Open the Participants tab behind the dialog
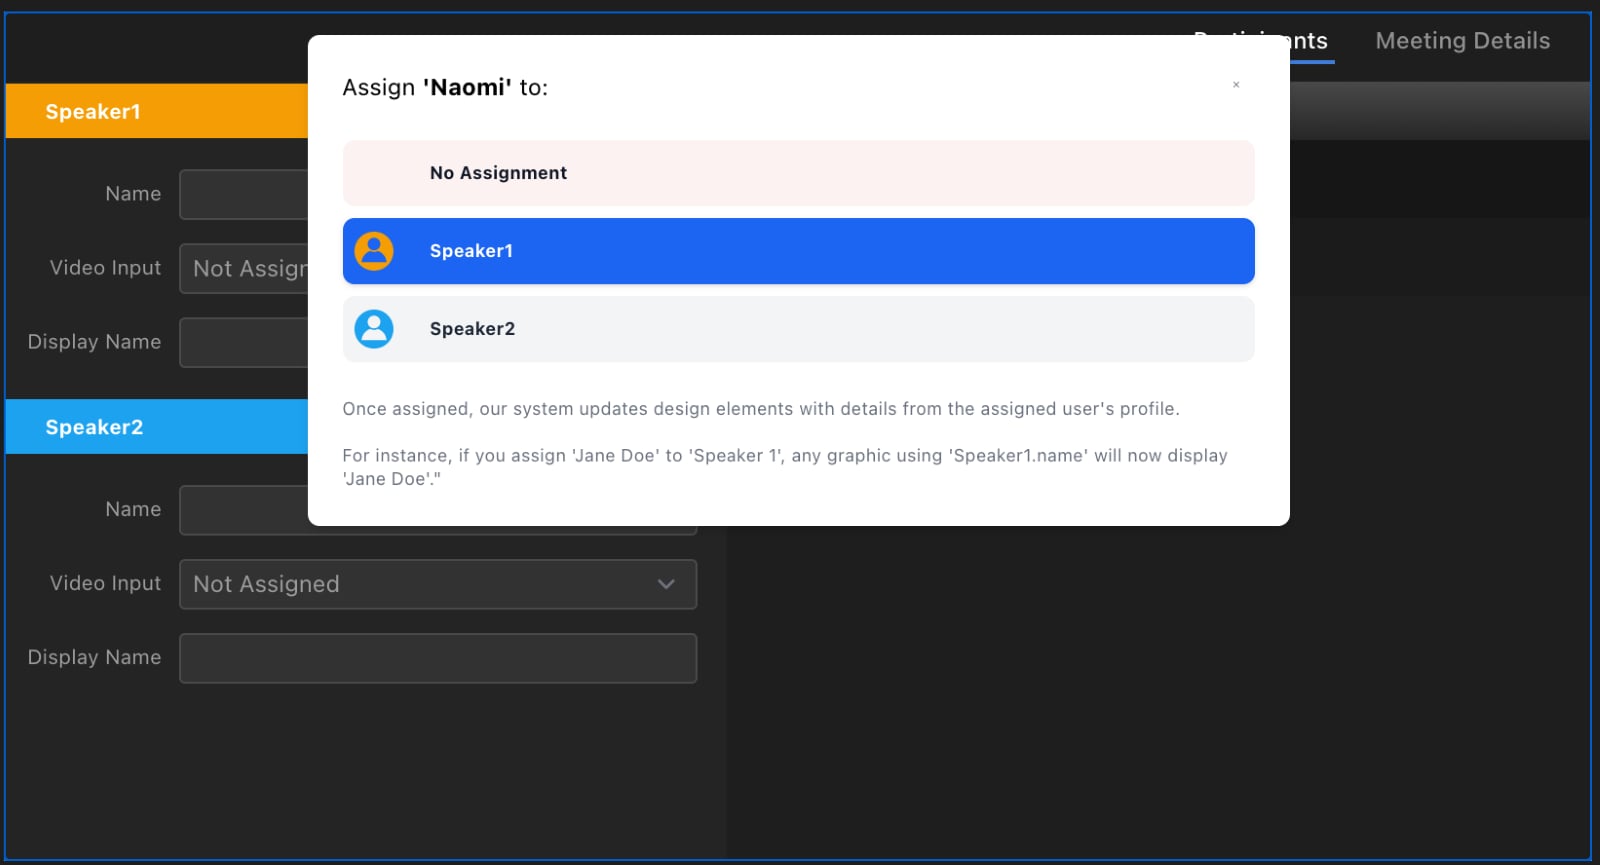 pos(1311,41)
